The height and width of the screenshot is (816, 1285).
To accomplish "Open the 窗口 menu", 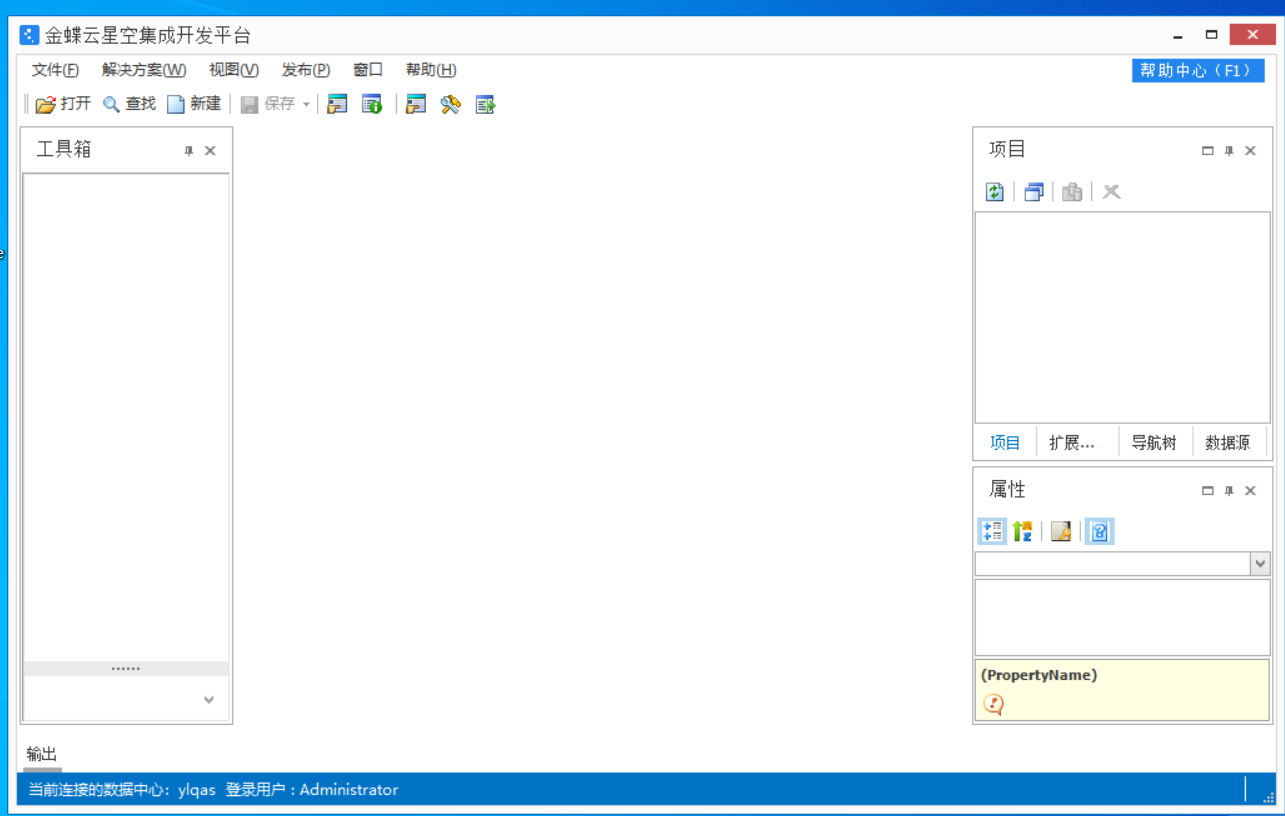I will click(x=368, y=70).
